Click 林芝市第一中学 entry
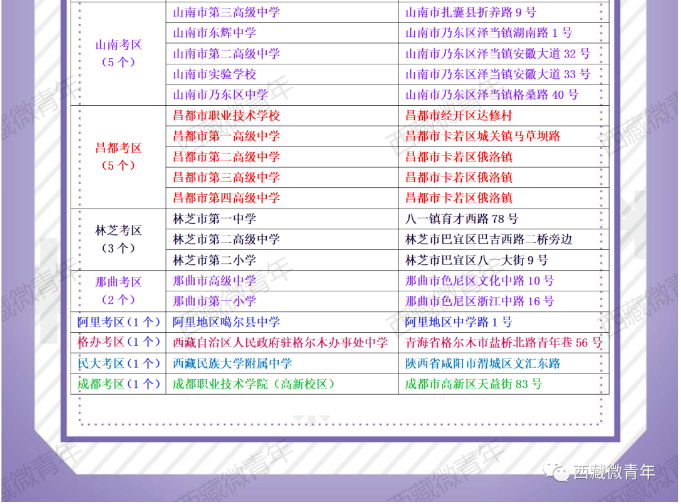Viewport: 681px width, 504px height. 215,219
